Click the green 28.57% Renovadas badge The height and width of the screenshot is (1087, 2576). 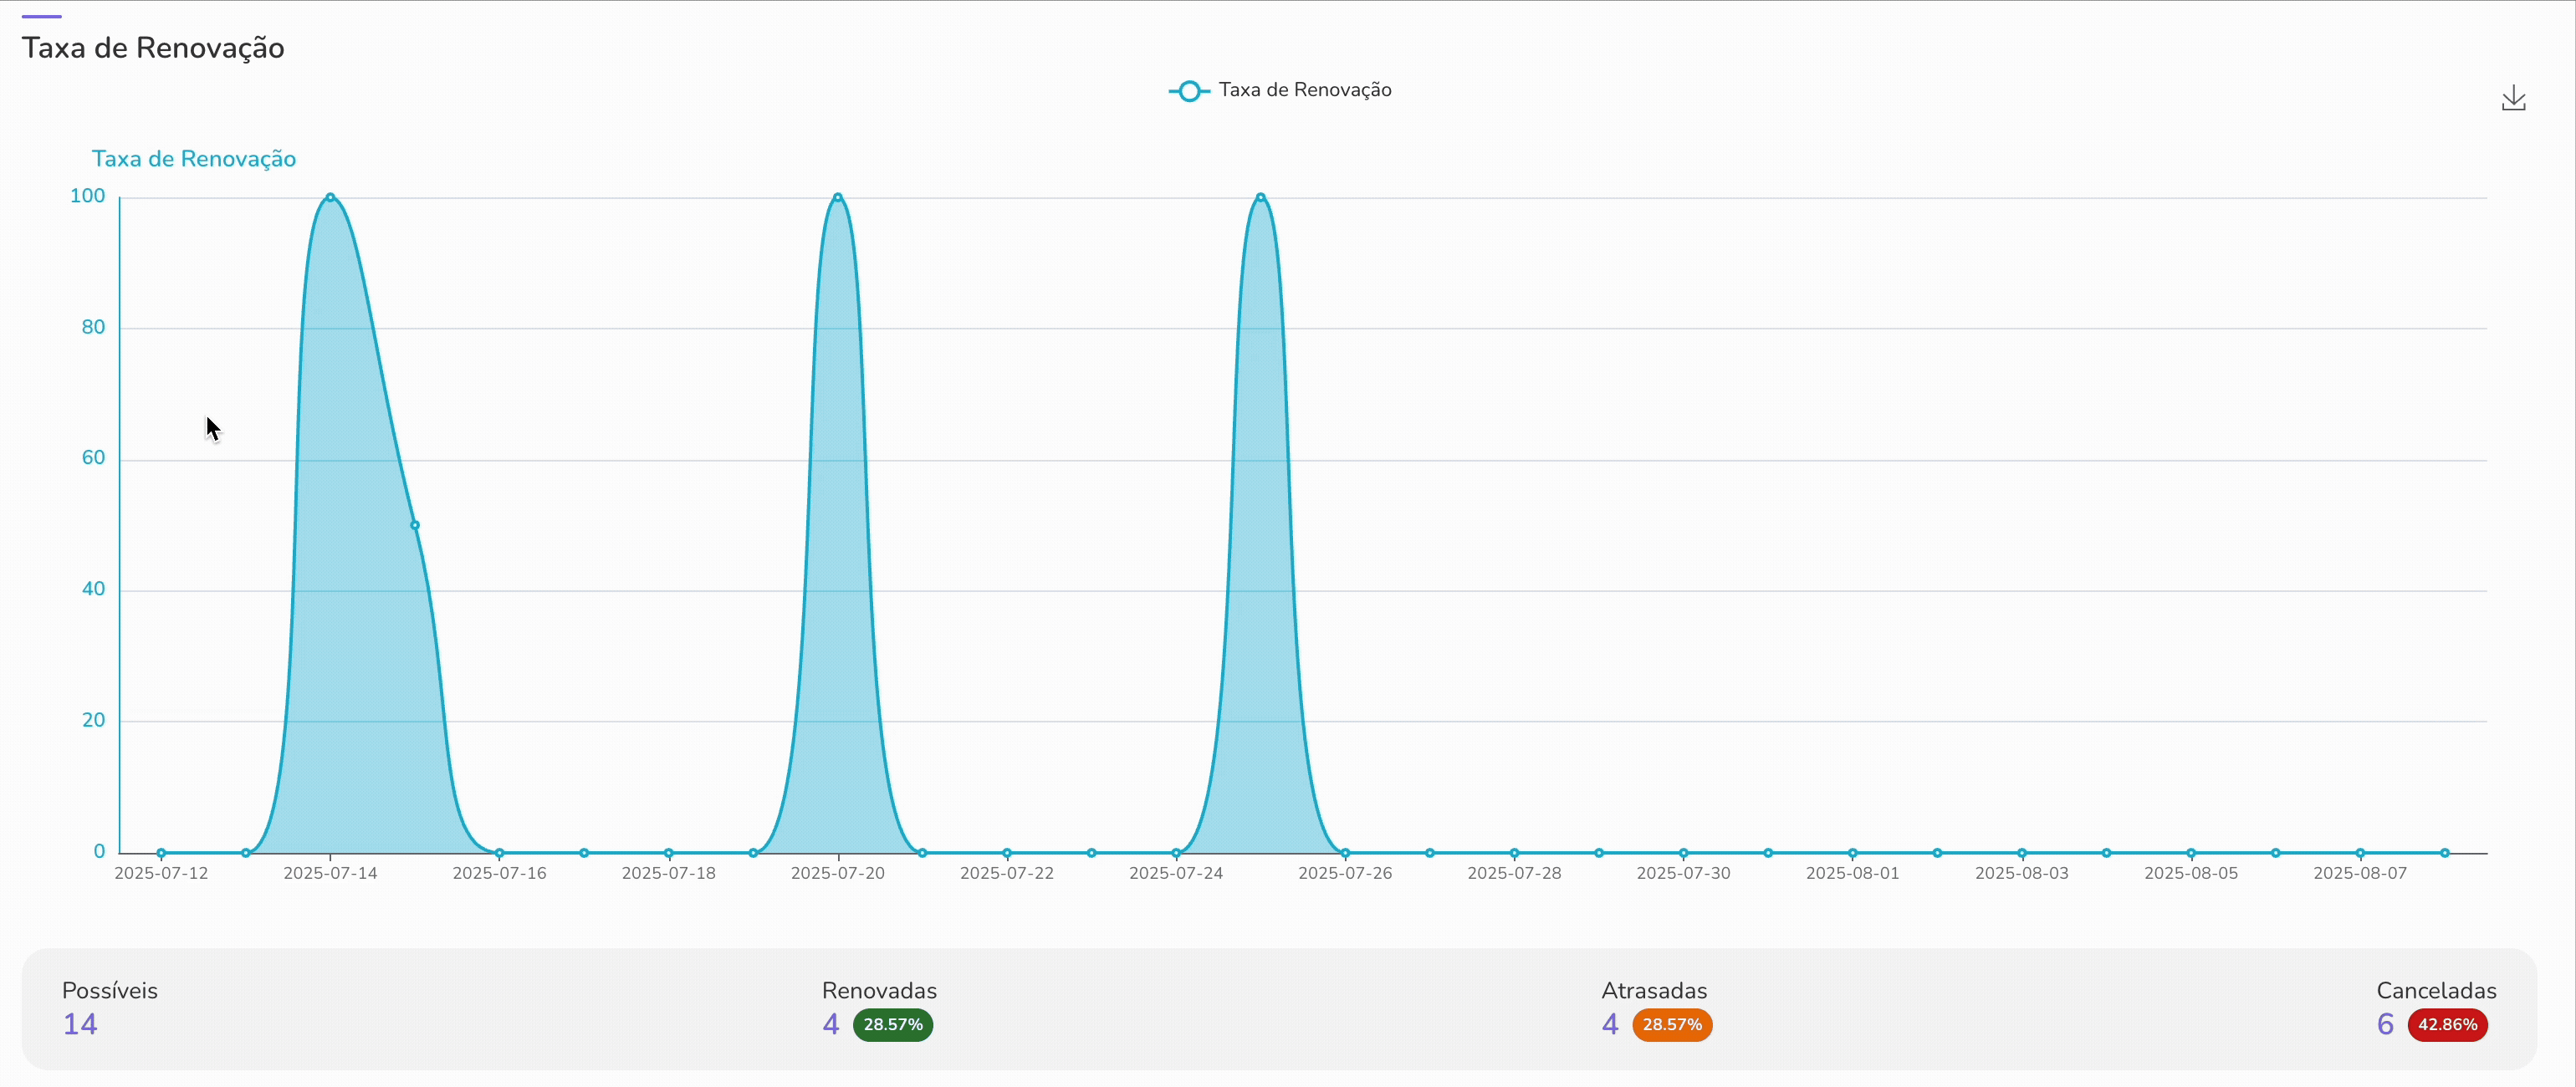pyautogui.click(x=892, y=1025)
